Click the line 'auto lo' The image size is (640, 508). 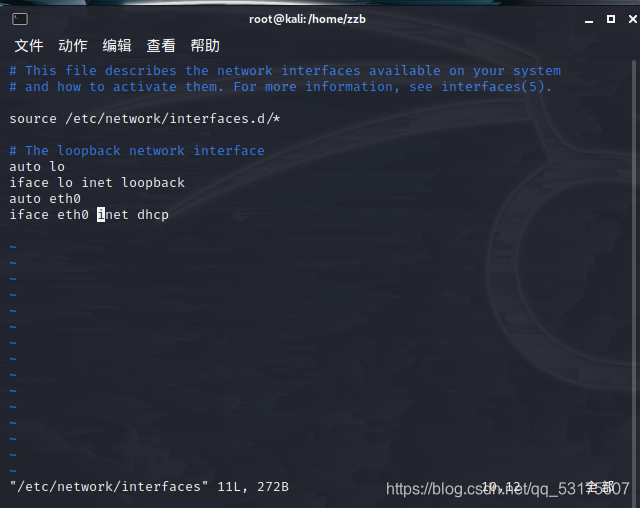pos(37,166)
